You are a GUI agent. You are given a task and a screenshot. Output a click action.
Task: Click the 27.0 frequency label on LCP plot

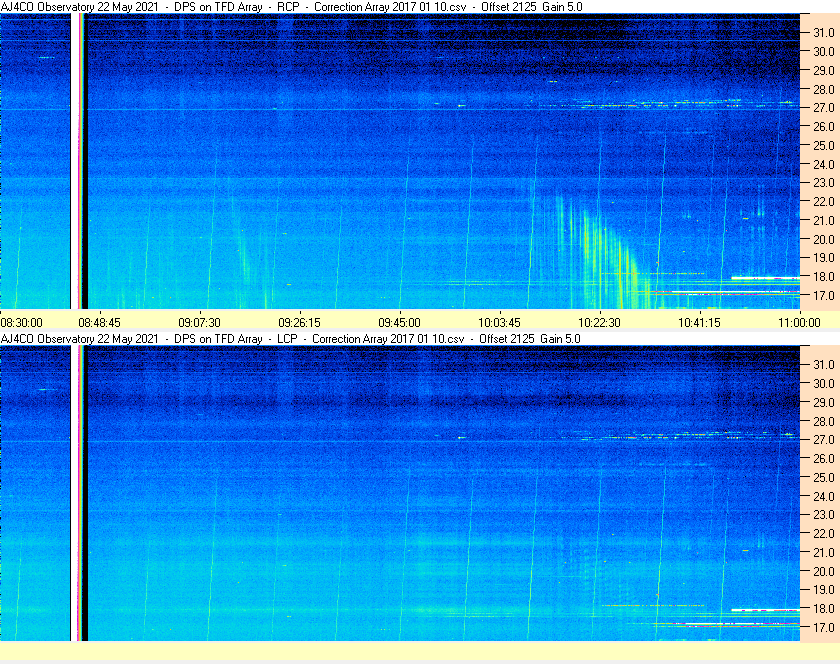824,440
